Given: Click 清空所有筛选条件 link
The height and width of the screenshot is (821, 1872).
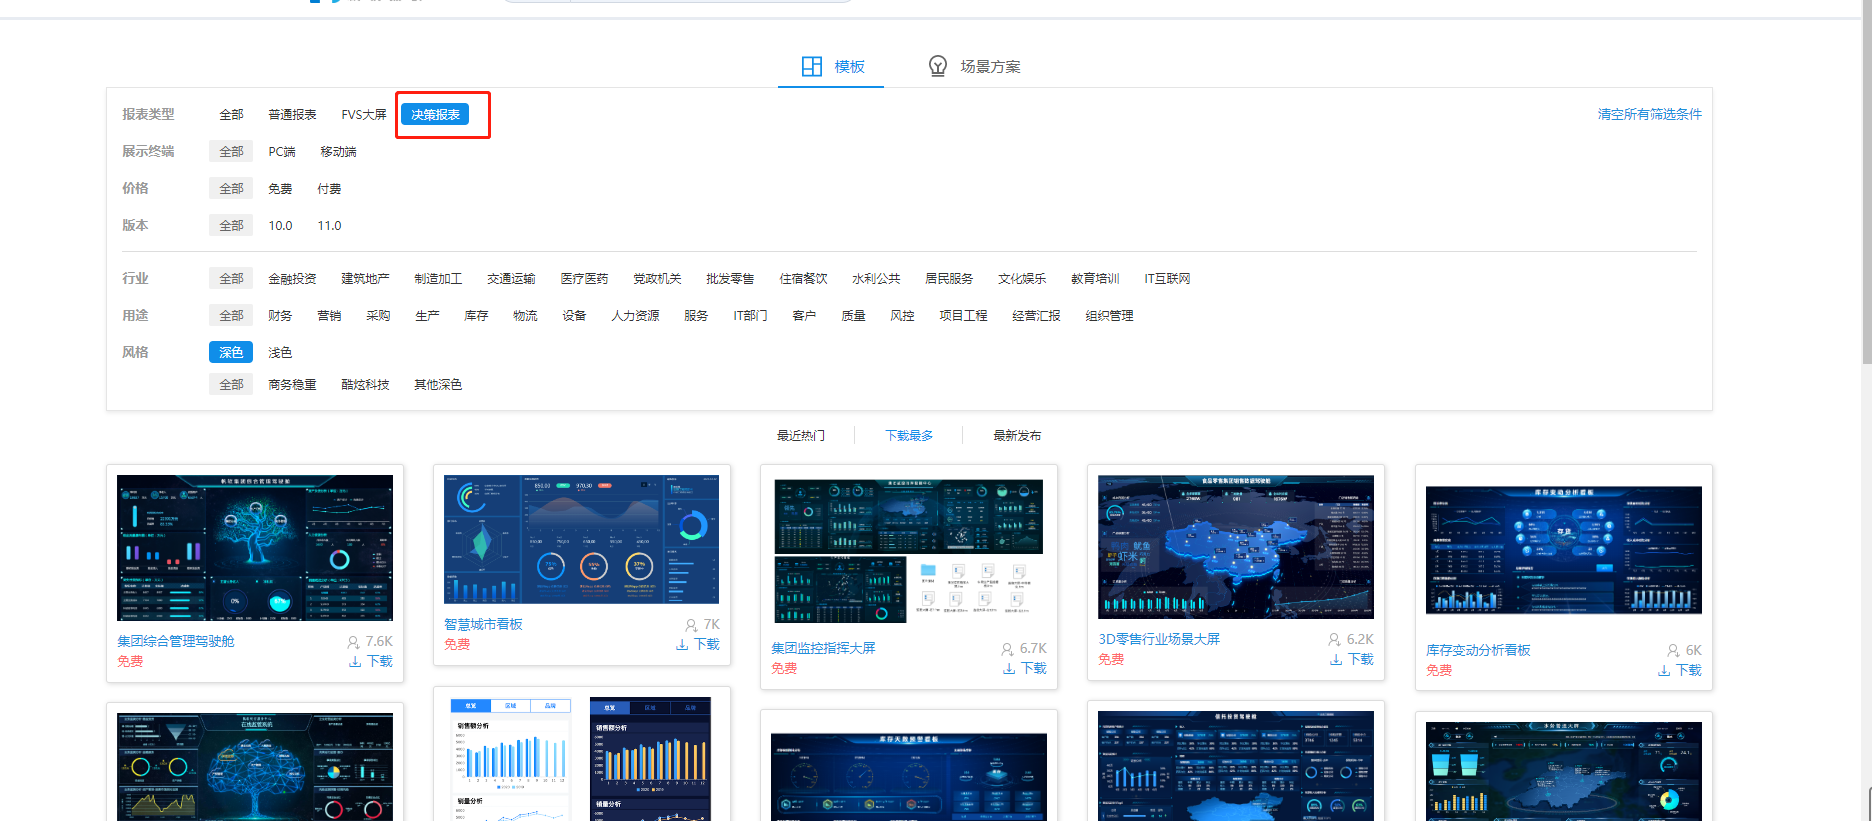Looking at the screenshot, I should pyautogui.click(x=1649, y=114).
